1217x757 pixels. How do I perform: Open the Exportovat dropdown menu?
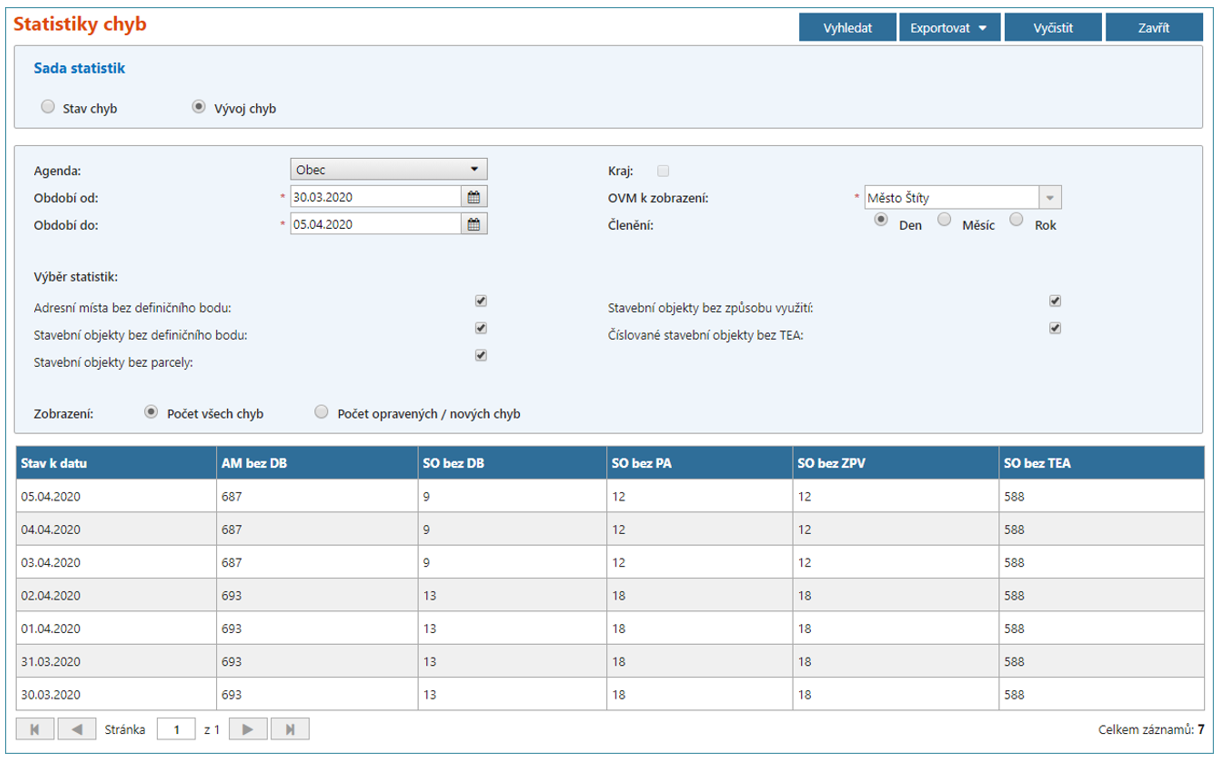coord(949,28)
